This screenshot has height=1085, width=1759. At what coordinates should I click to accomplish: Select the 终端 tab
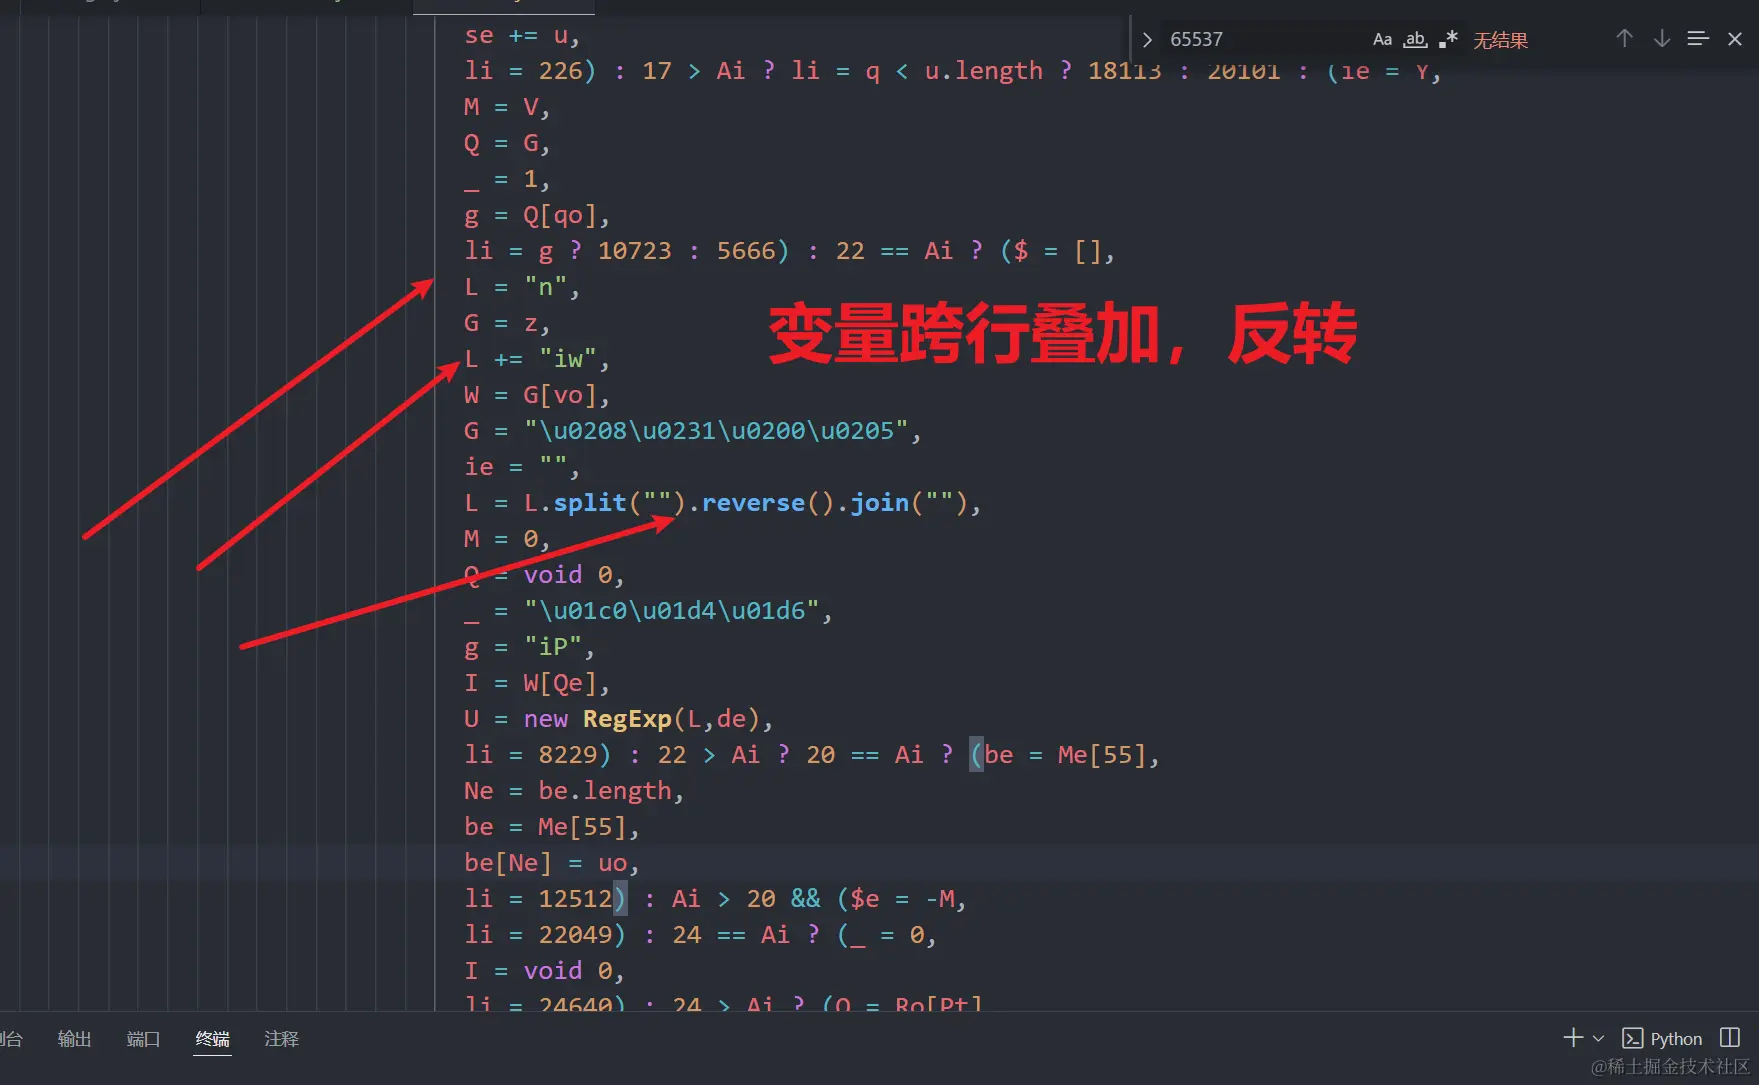pos(212,1039)
